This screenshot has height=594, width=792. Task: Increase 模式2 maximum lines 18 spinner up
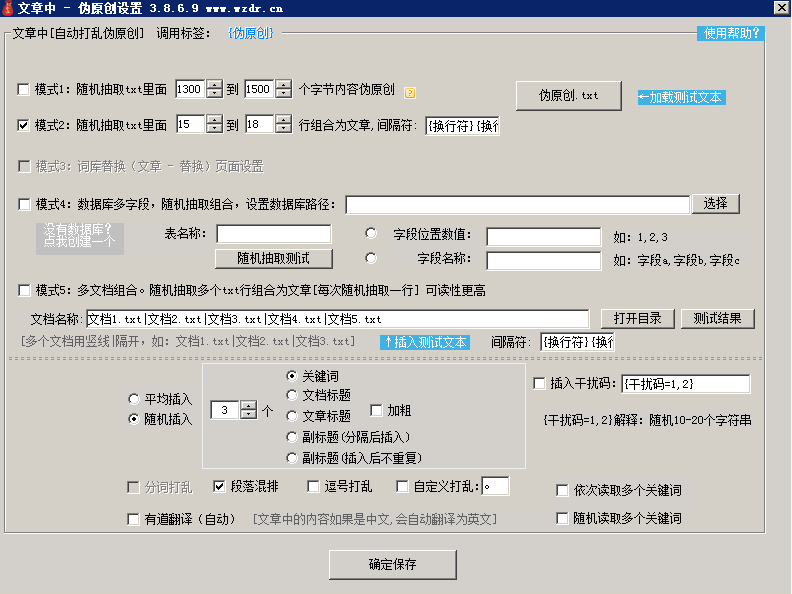[284, 120]
